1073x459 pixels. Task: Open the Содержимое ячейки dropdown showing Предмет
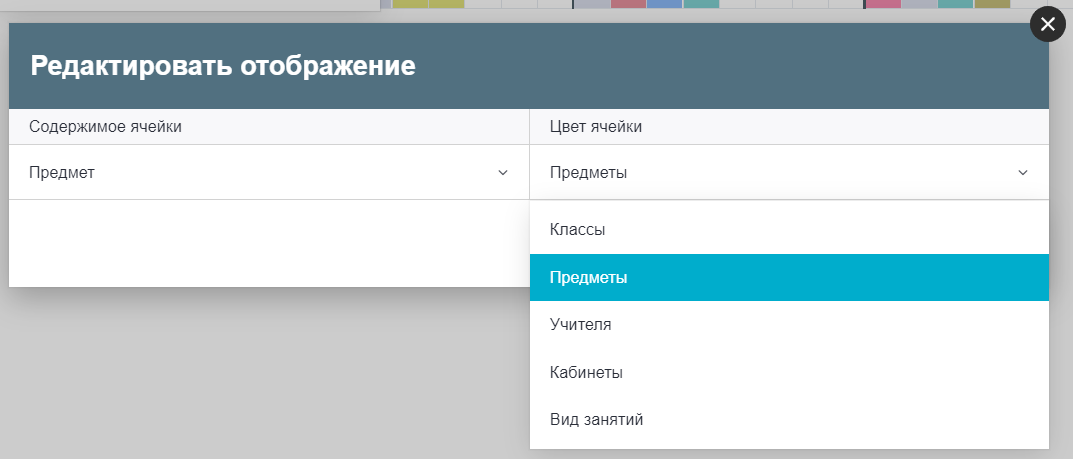pos(269,172)
